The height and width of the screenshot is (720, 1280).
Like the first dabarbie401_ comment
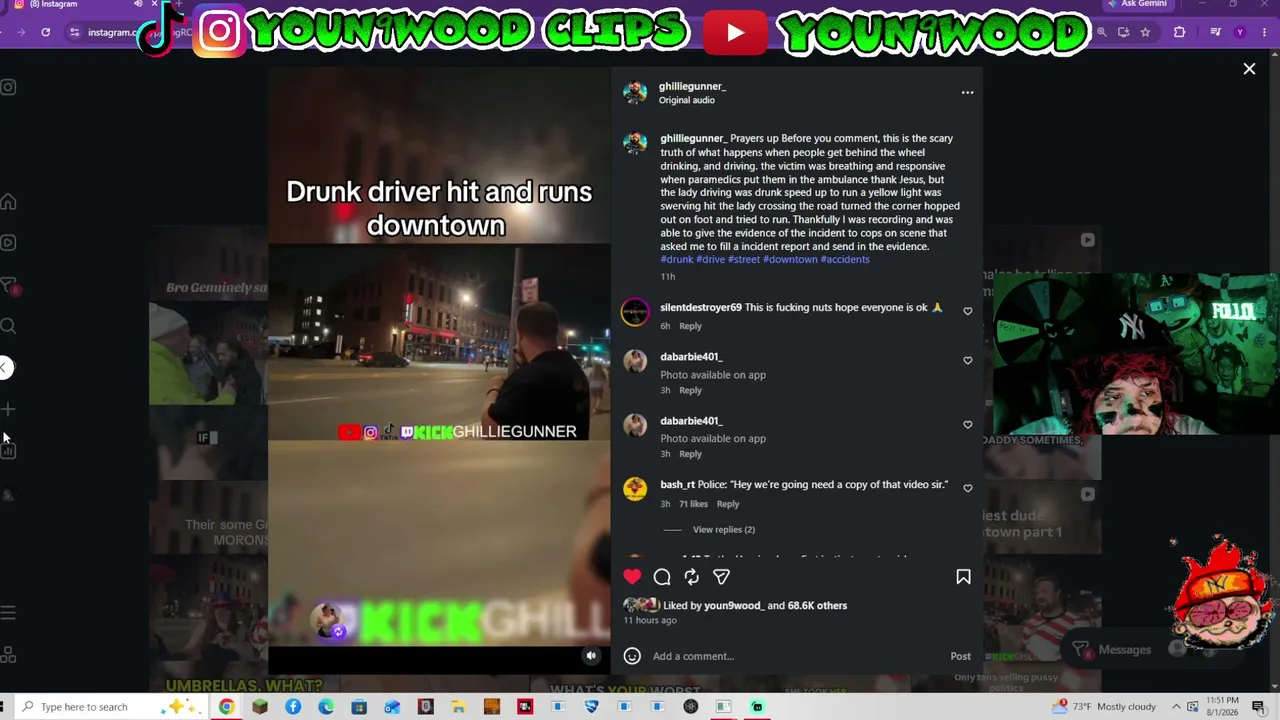click(967, 360)
